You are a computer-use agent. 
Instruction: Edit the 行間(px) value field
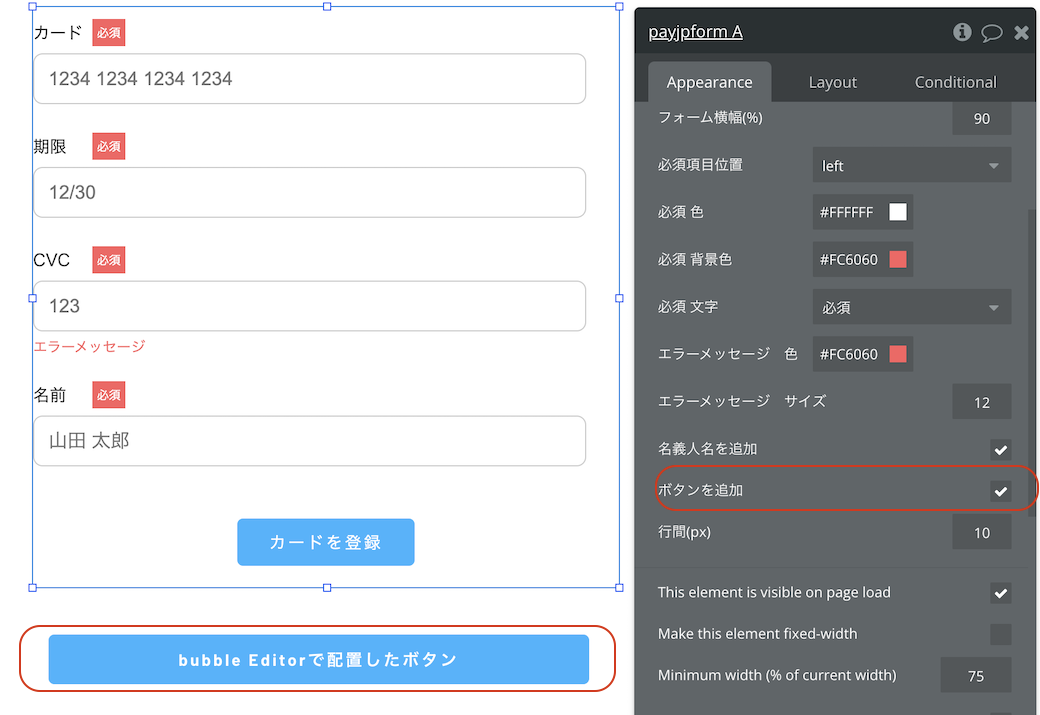tap(982, 532)
